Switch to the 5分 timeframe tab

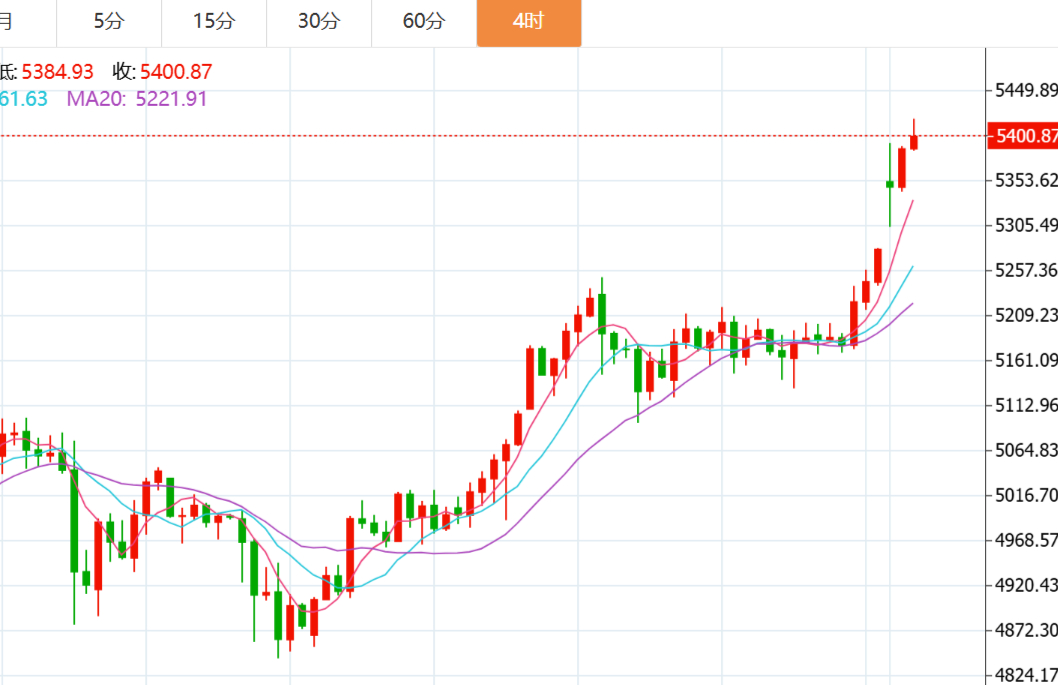click(x=109, y=22)
